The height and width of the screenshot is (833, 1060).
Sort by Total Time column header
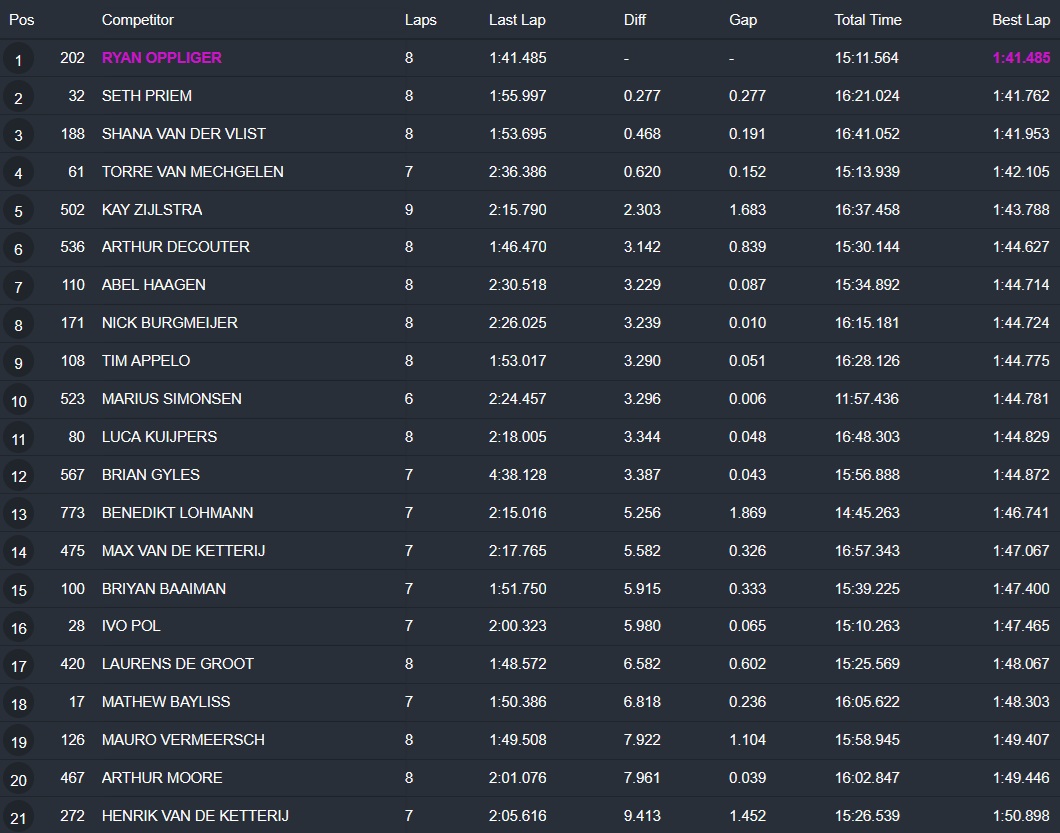867,20
